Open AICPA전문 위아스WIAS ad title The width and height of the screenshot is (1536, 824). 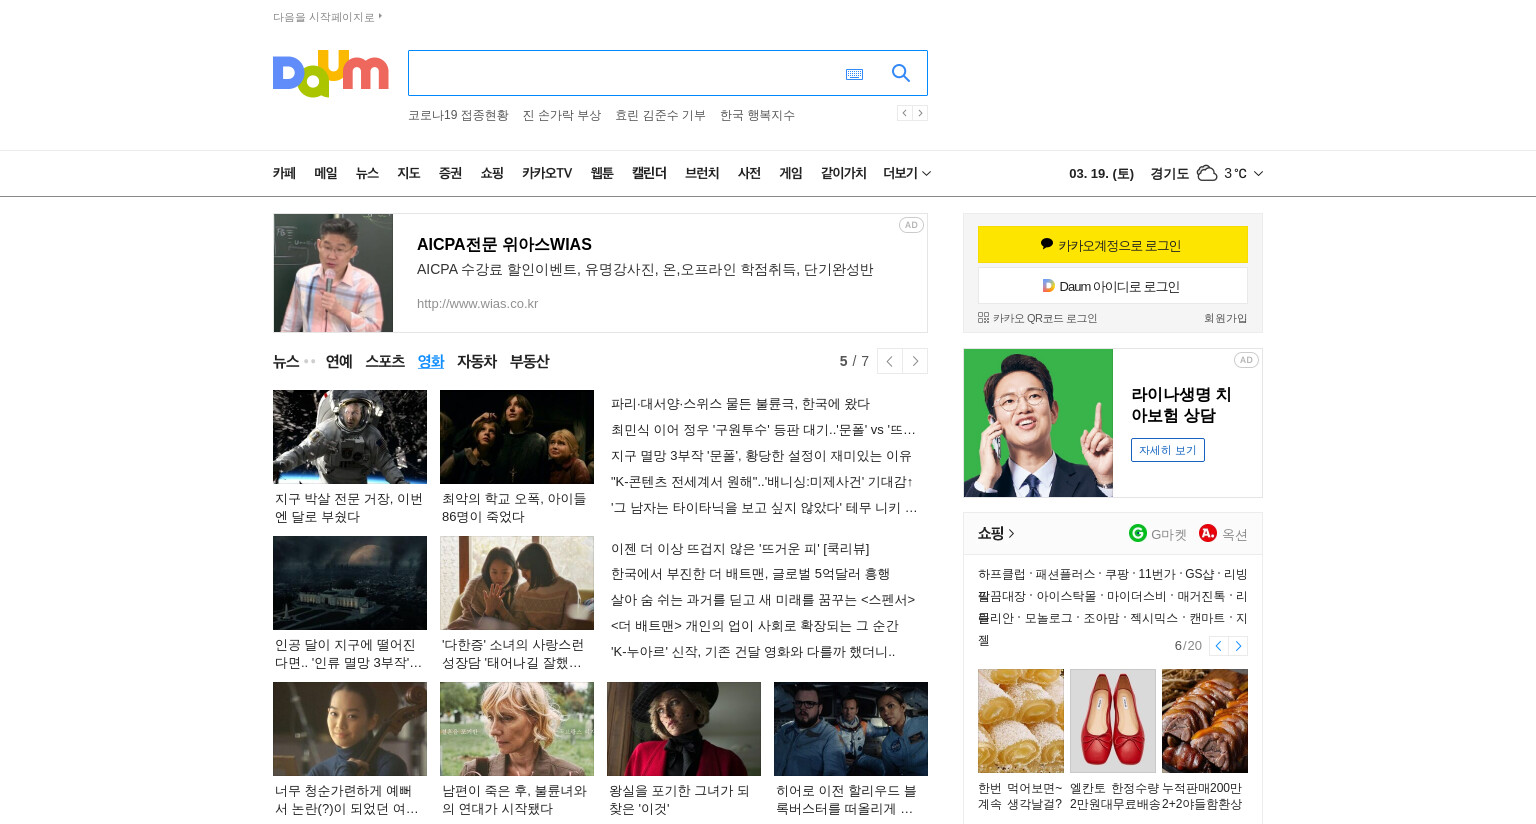(504, 244)
